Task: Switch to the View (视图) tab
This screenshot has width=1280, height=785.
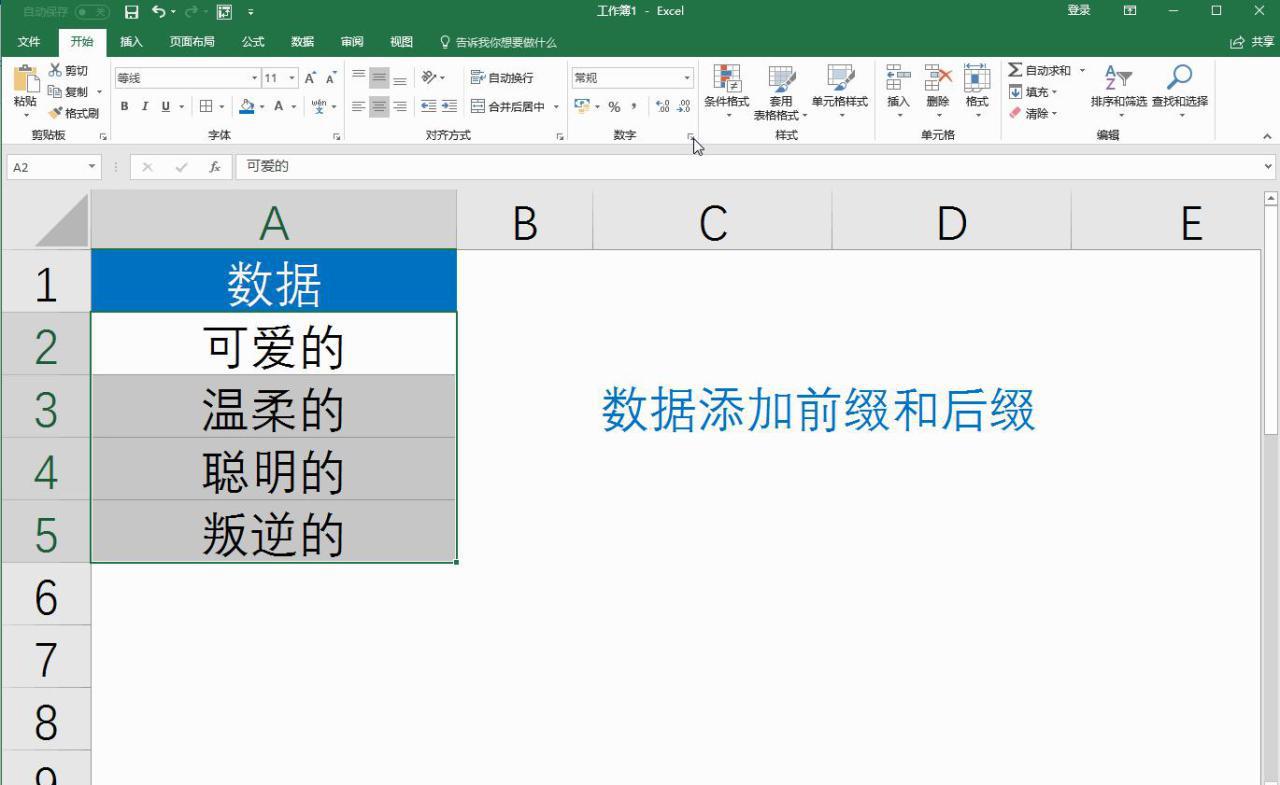Action: coord(401,42)
